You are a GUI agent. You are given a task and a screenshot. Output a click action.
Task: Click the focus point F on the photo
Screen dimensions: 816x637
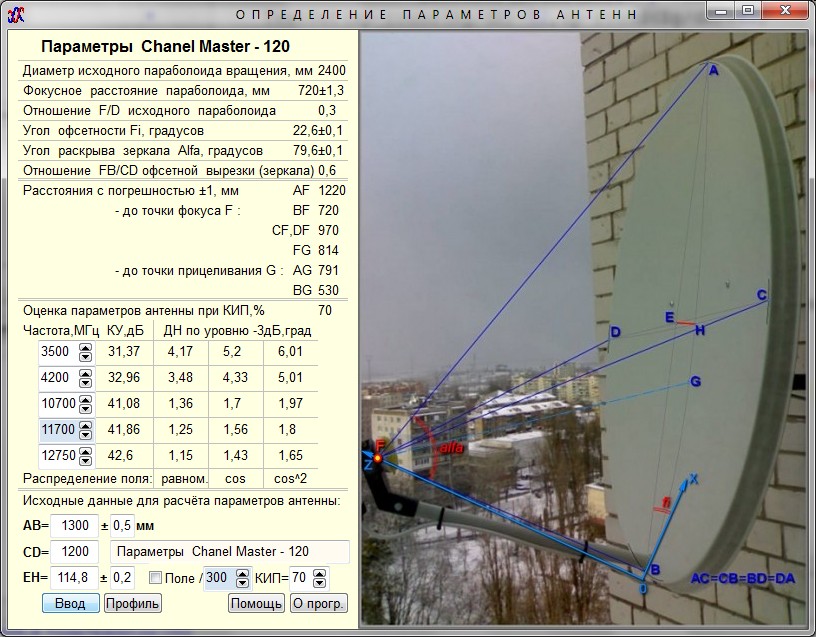(x=378, y=458)
